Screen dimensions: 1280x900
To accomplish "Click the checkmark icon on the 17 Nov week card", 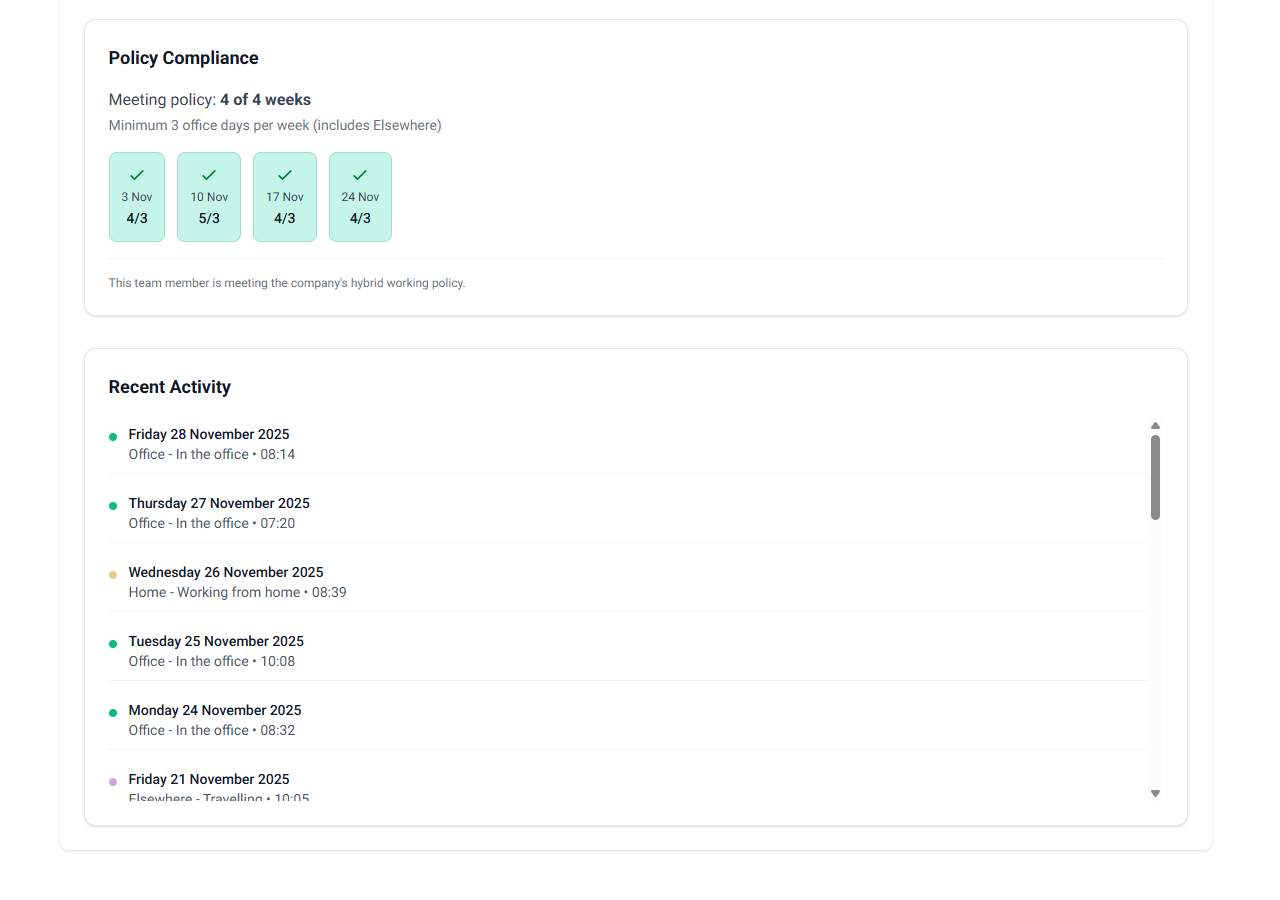I will pyautogui.click(x=285, y=174).
